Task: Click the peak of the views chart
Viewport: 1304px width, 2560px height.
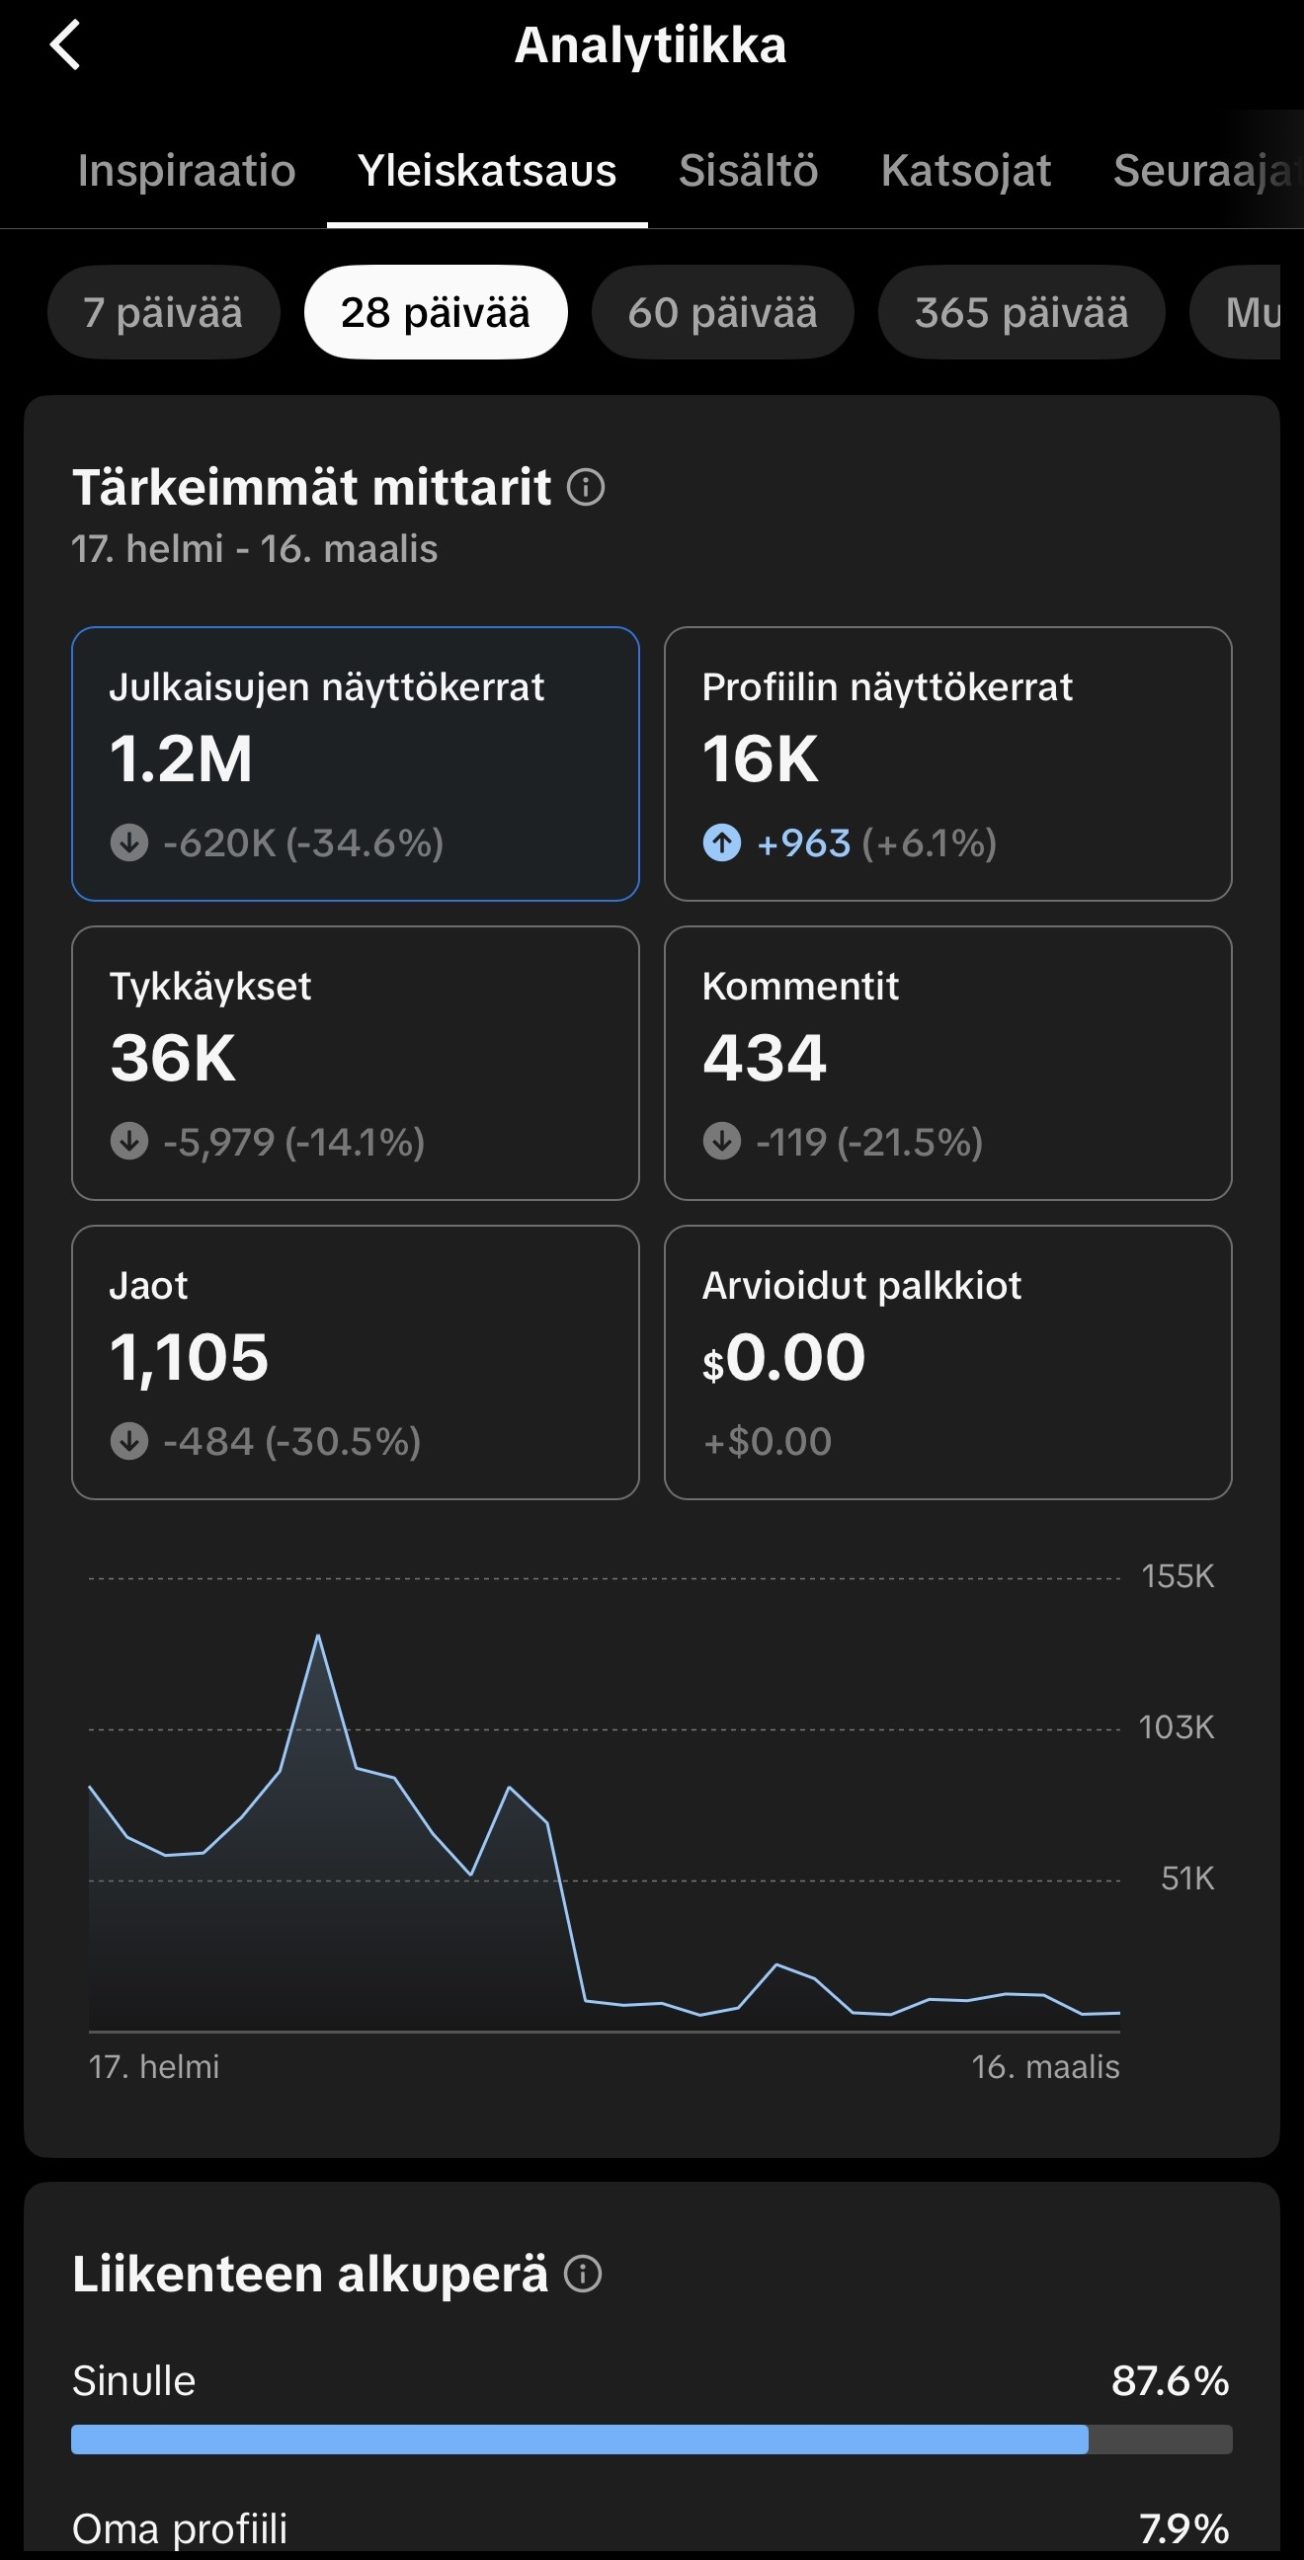Action: (318, 1636)
